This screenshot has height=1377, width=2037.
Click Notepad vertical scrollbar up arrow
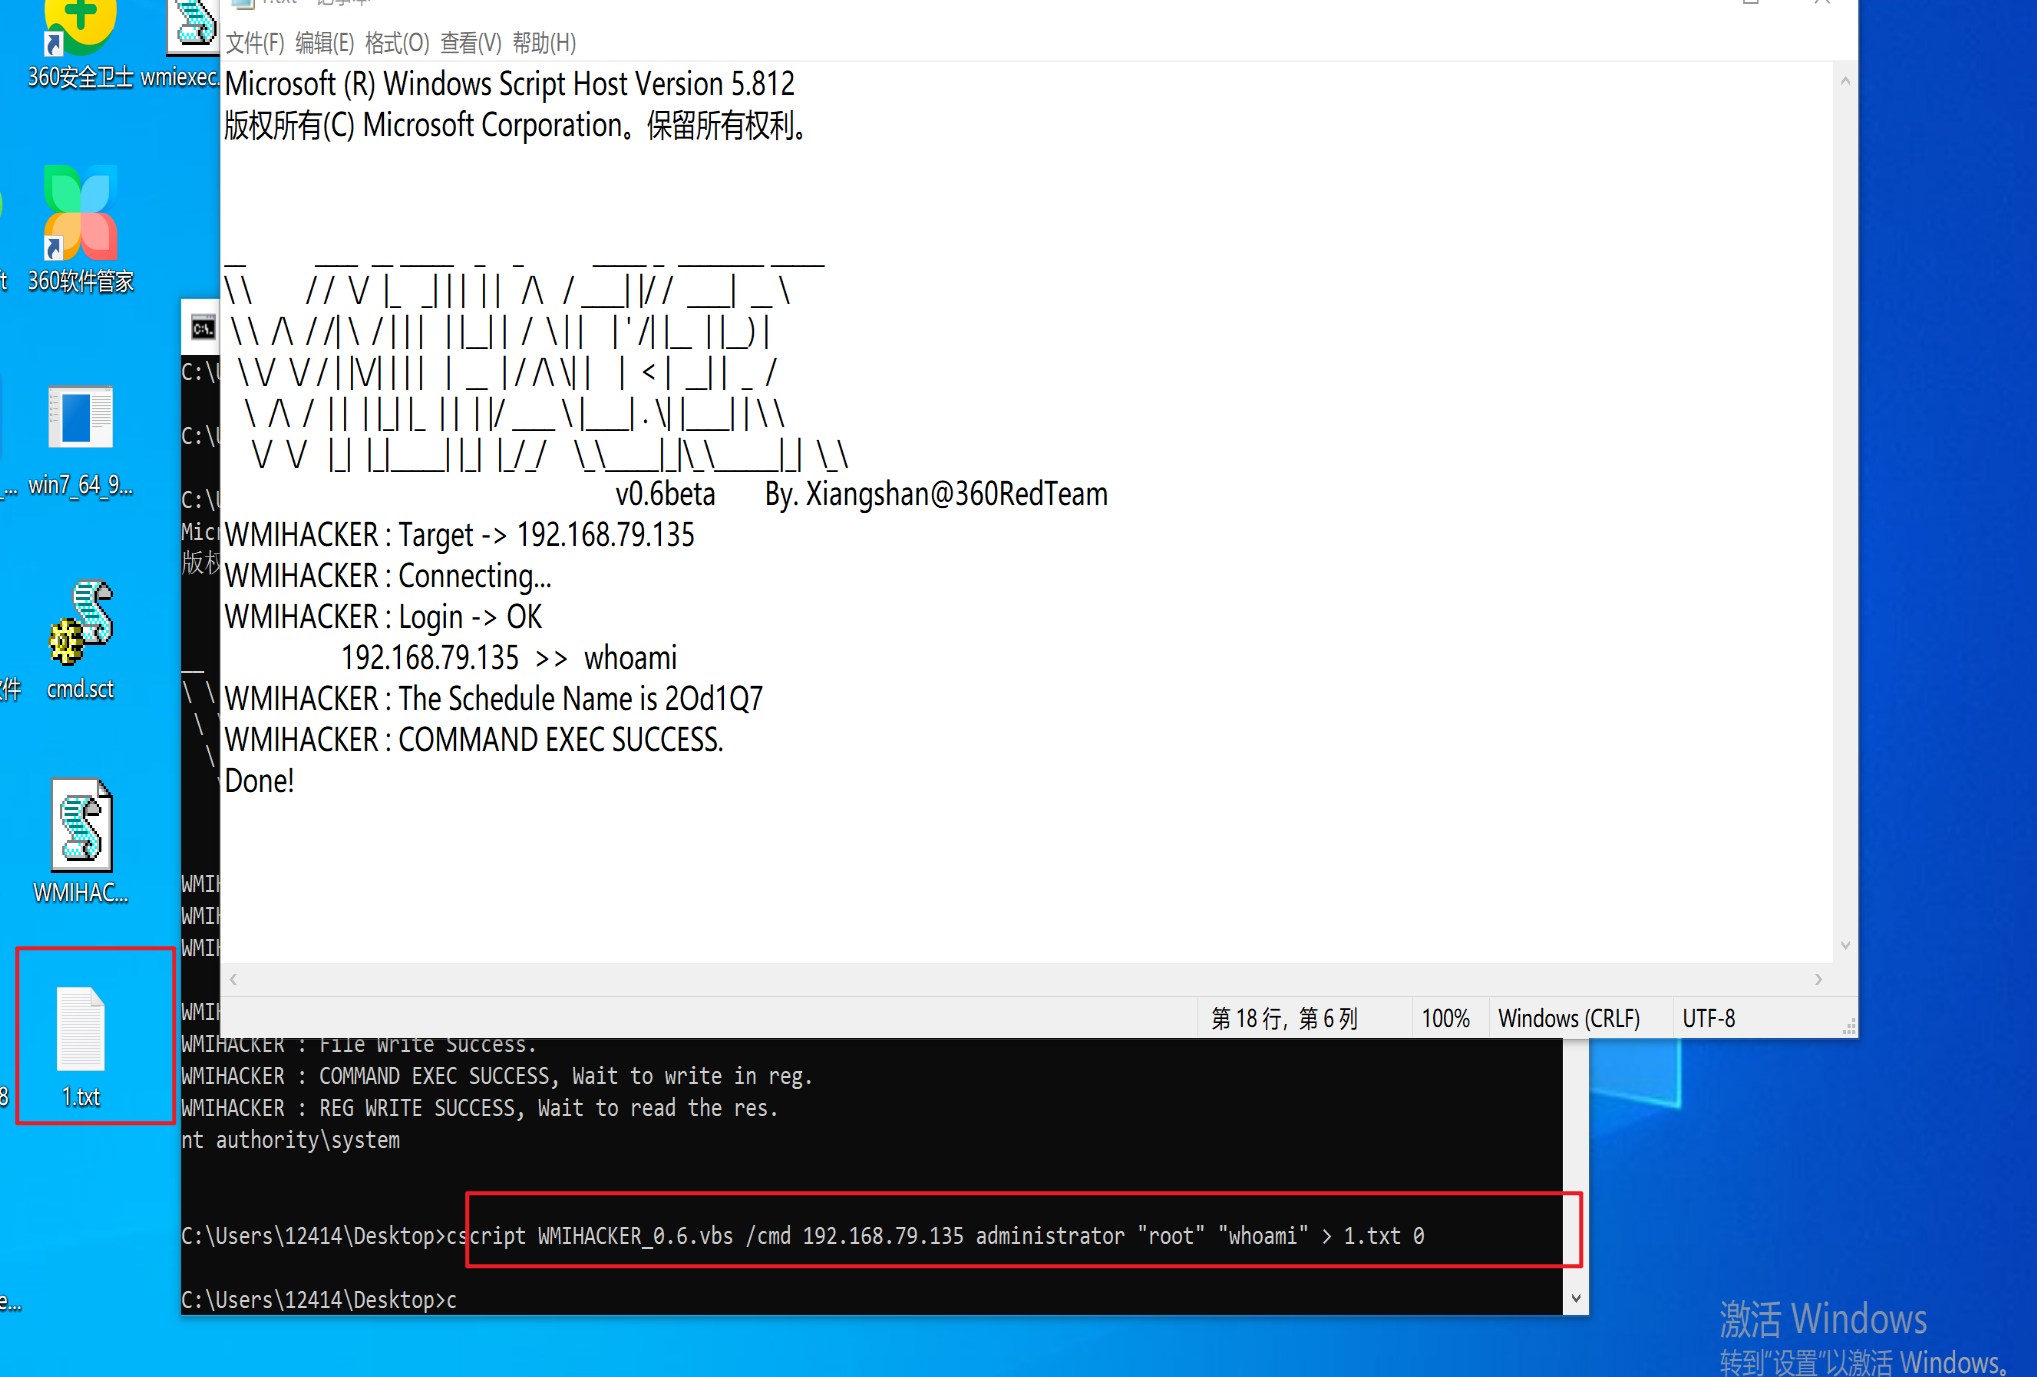(1845, 80)
